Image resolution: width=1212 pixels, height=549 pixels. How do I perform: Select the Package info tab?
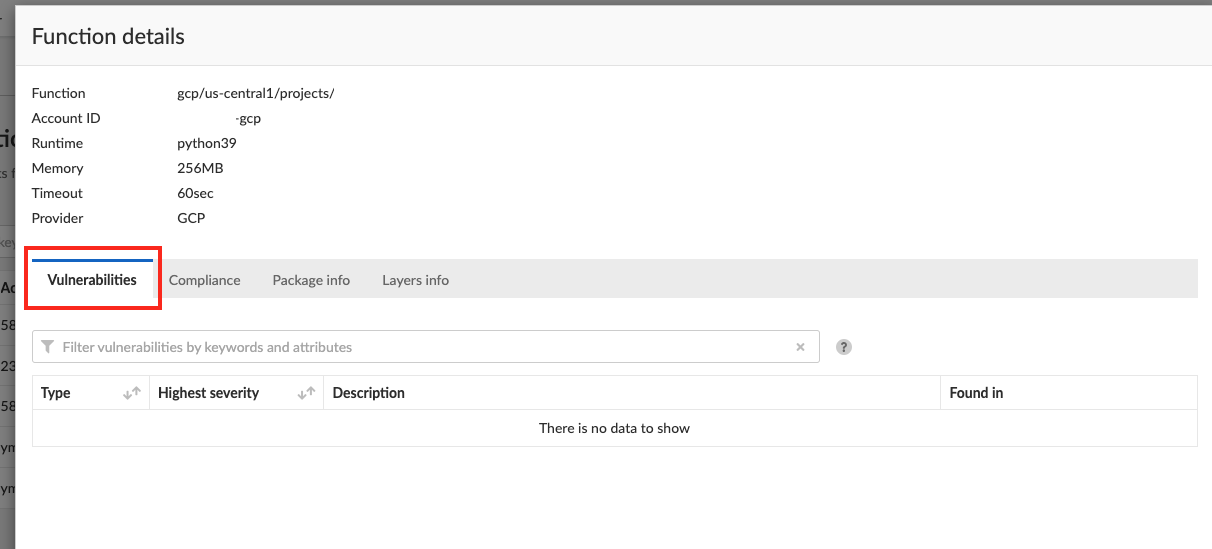(311, 280)
